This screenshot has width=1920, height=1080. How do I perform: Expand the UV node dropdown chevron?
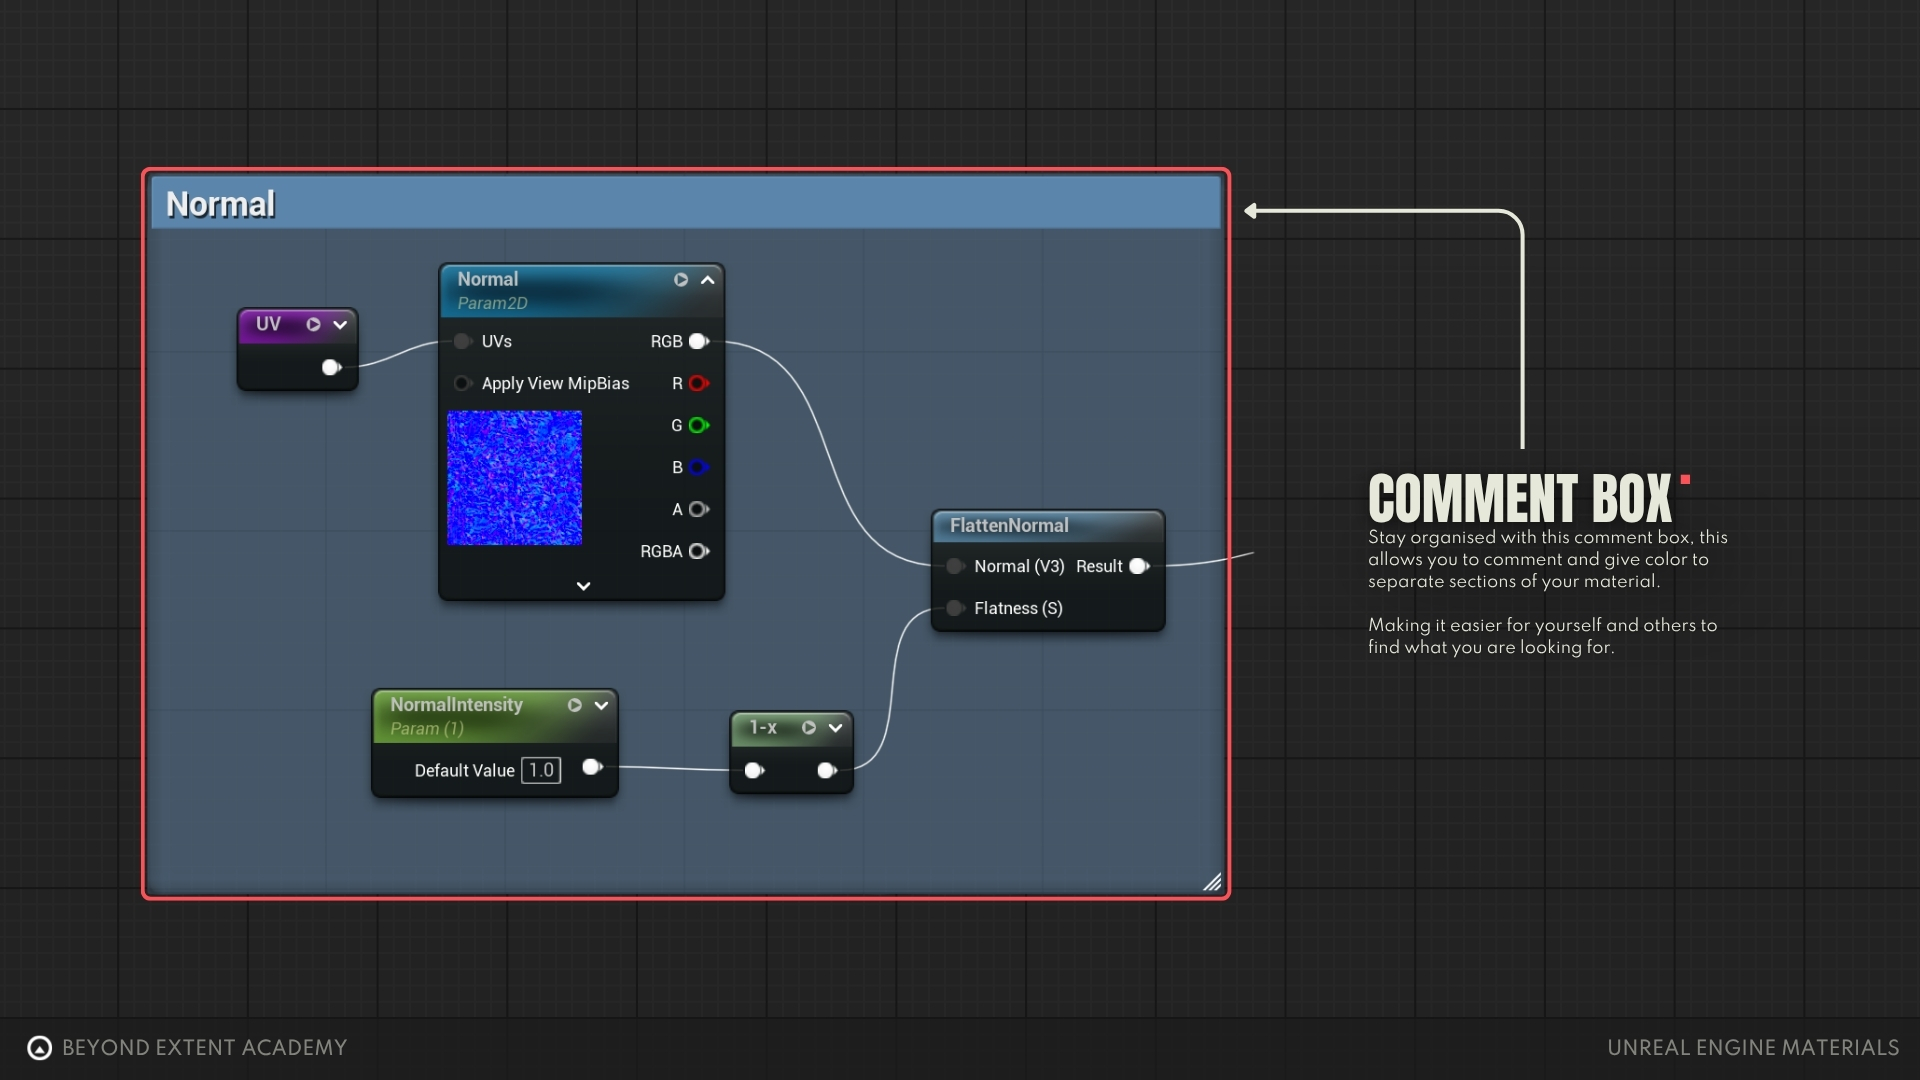point(340,325)
